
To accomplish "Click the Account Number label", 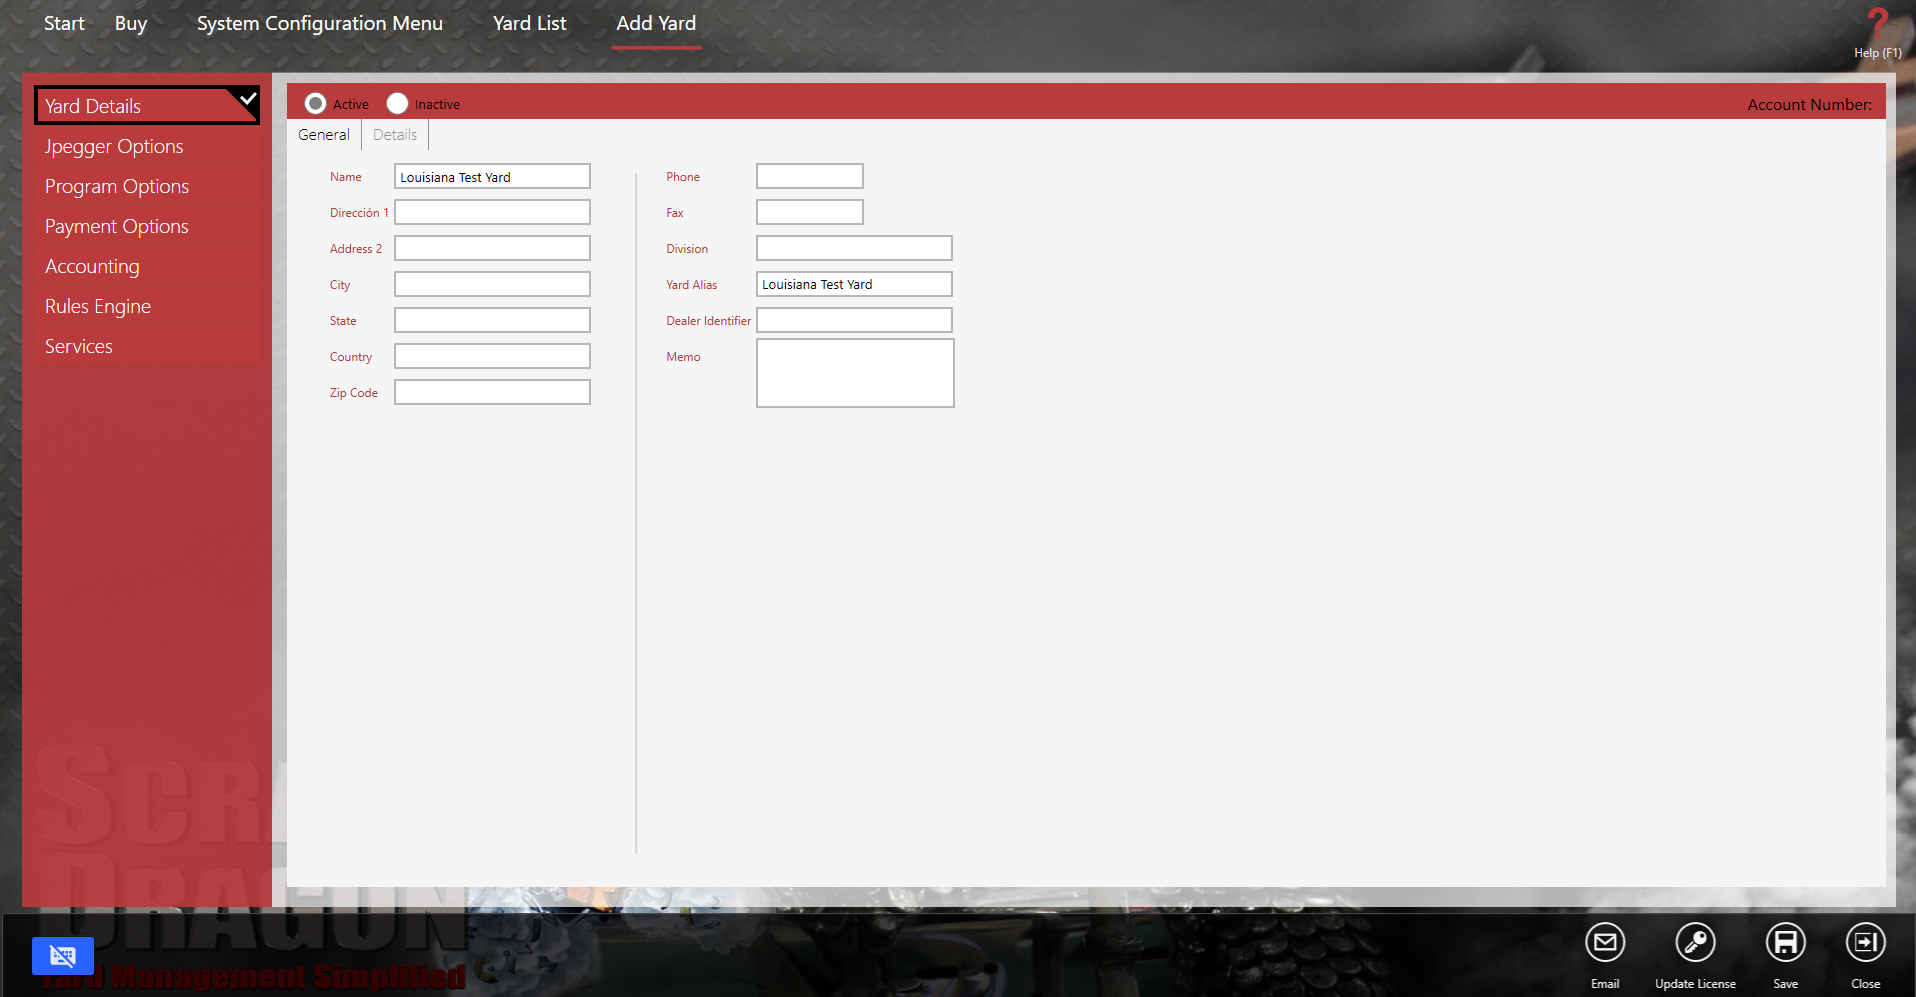I will pos(1809,104).
